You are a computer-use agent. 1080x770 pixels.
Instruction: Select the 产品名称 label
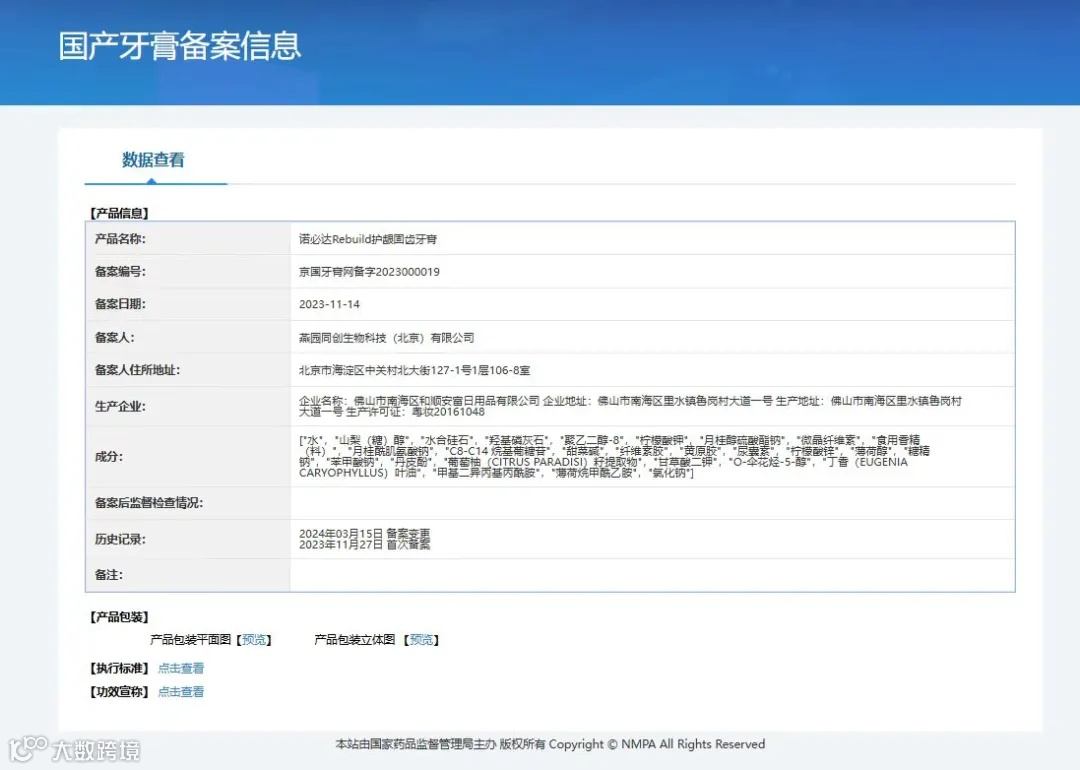coord(120,239)
